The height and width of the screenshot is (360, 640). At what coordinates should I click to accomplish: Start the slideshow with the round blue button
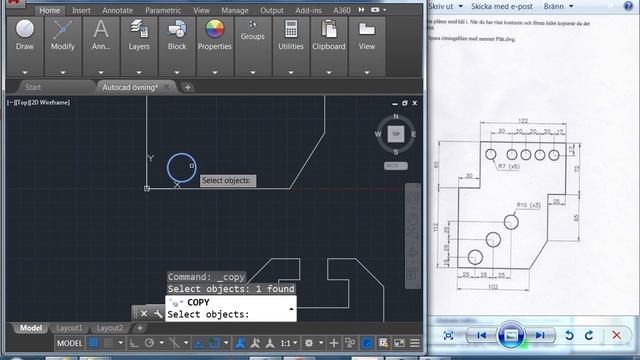tap(511, 335)
